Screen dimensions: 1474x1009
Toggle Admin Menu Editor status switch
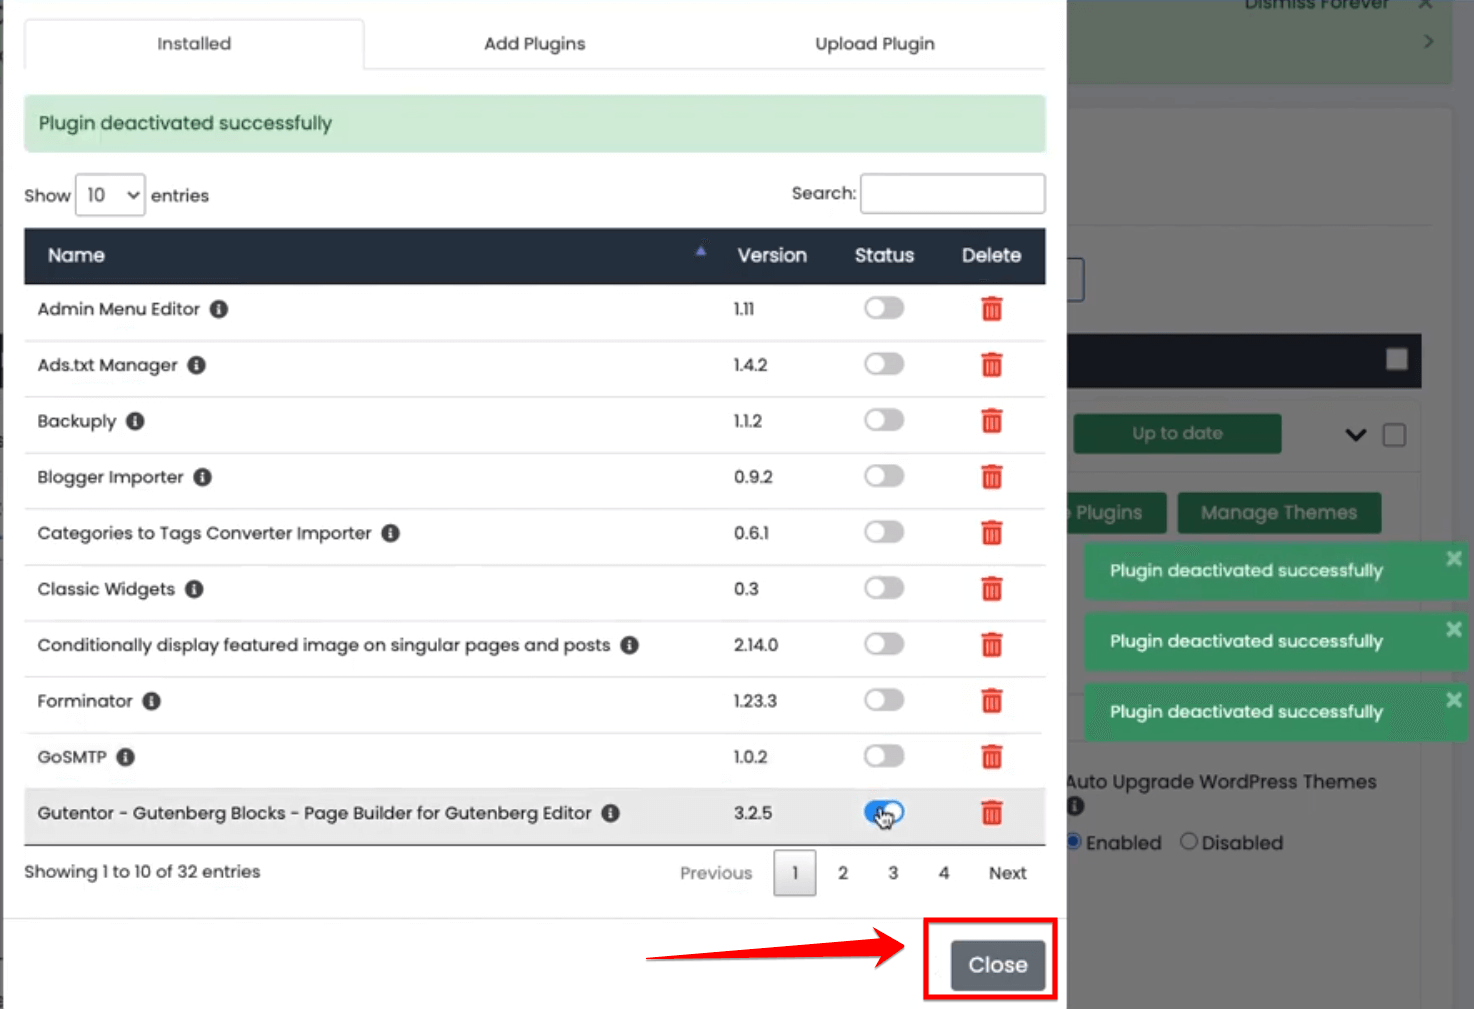click(884, 308)
